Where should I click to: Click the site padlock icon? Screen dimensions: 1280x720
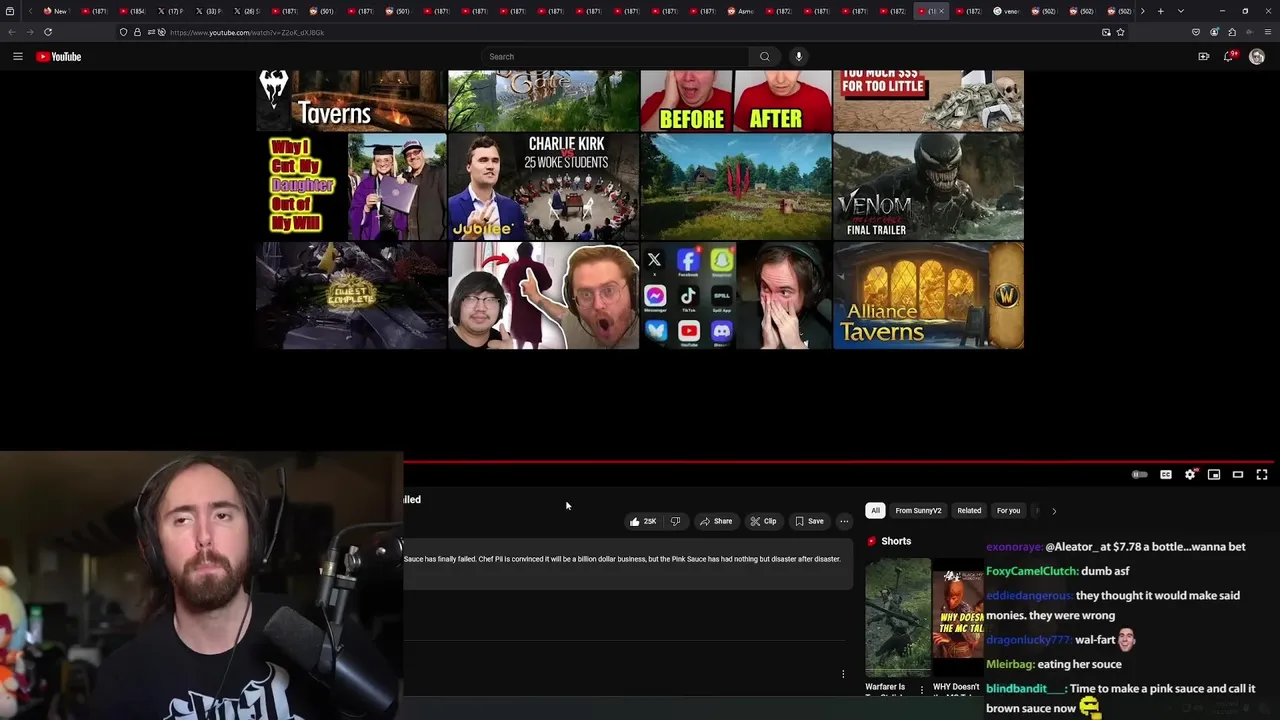point(138,32)
